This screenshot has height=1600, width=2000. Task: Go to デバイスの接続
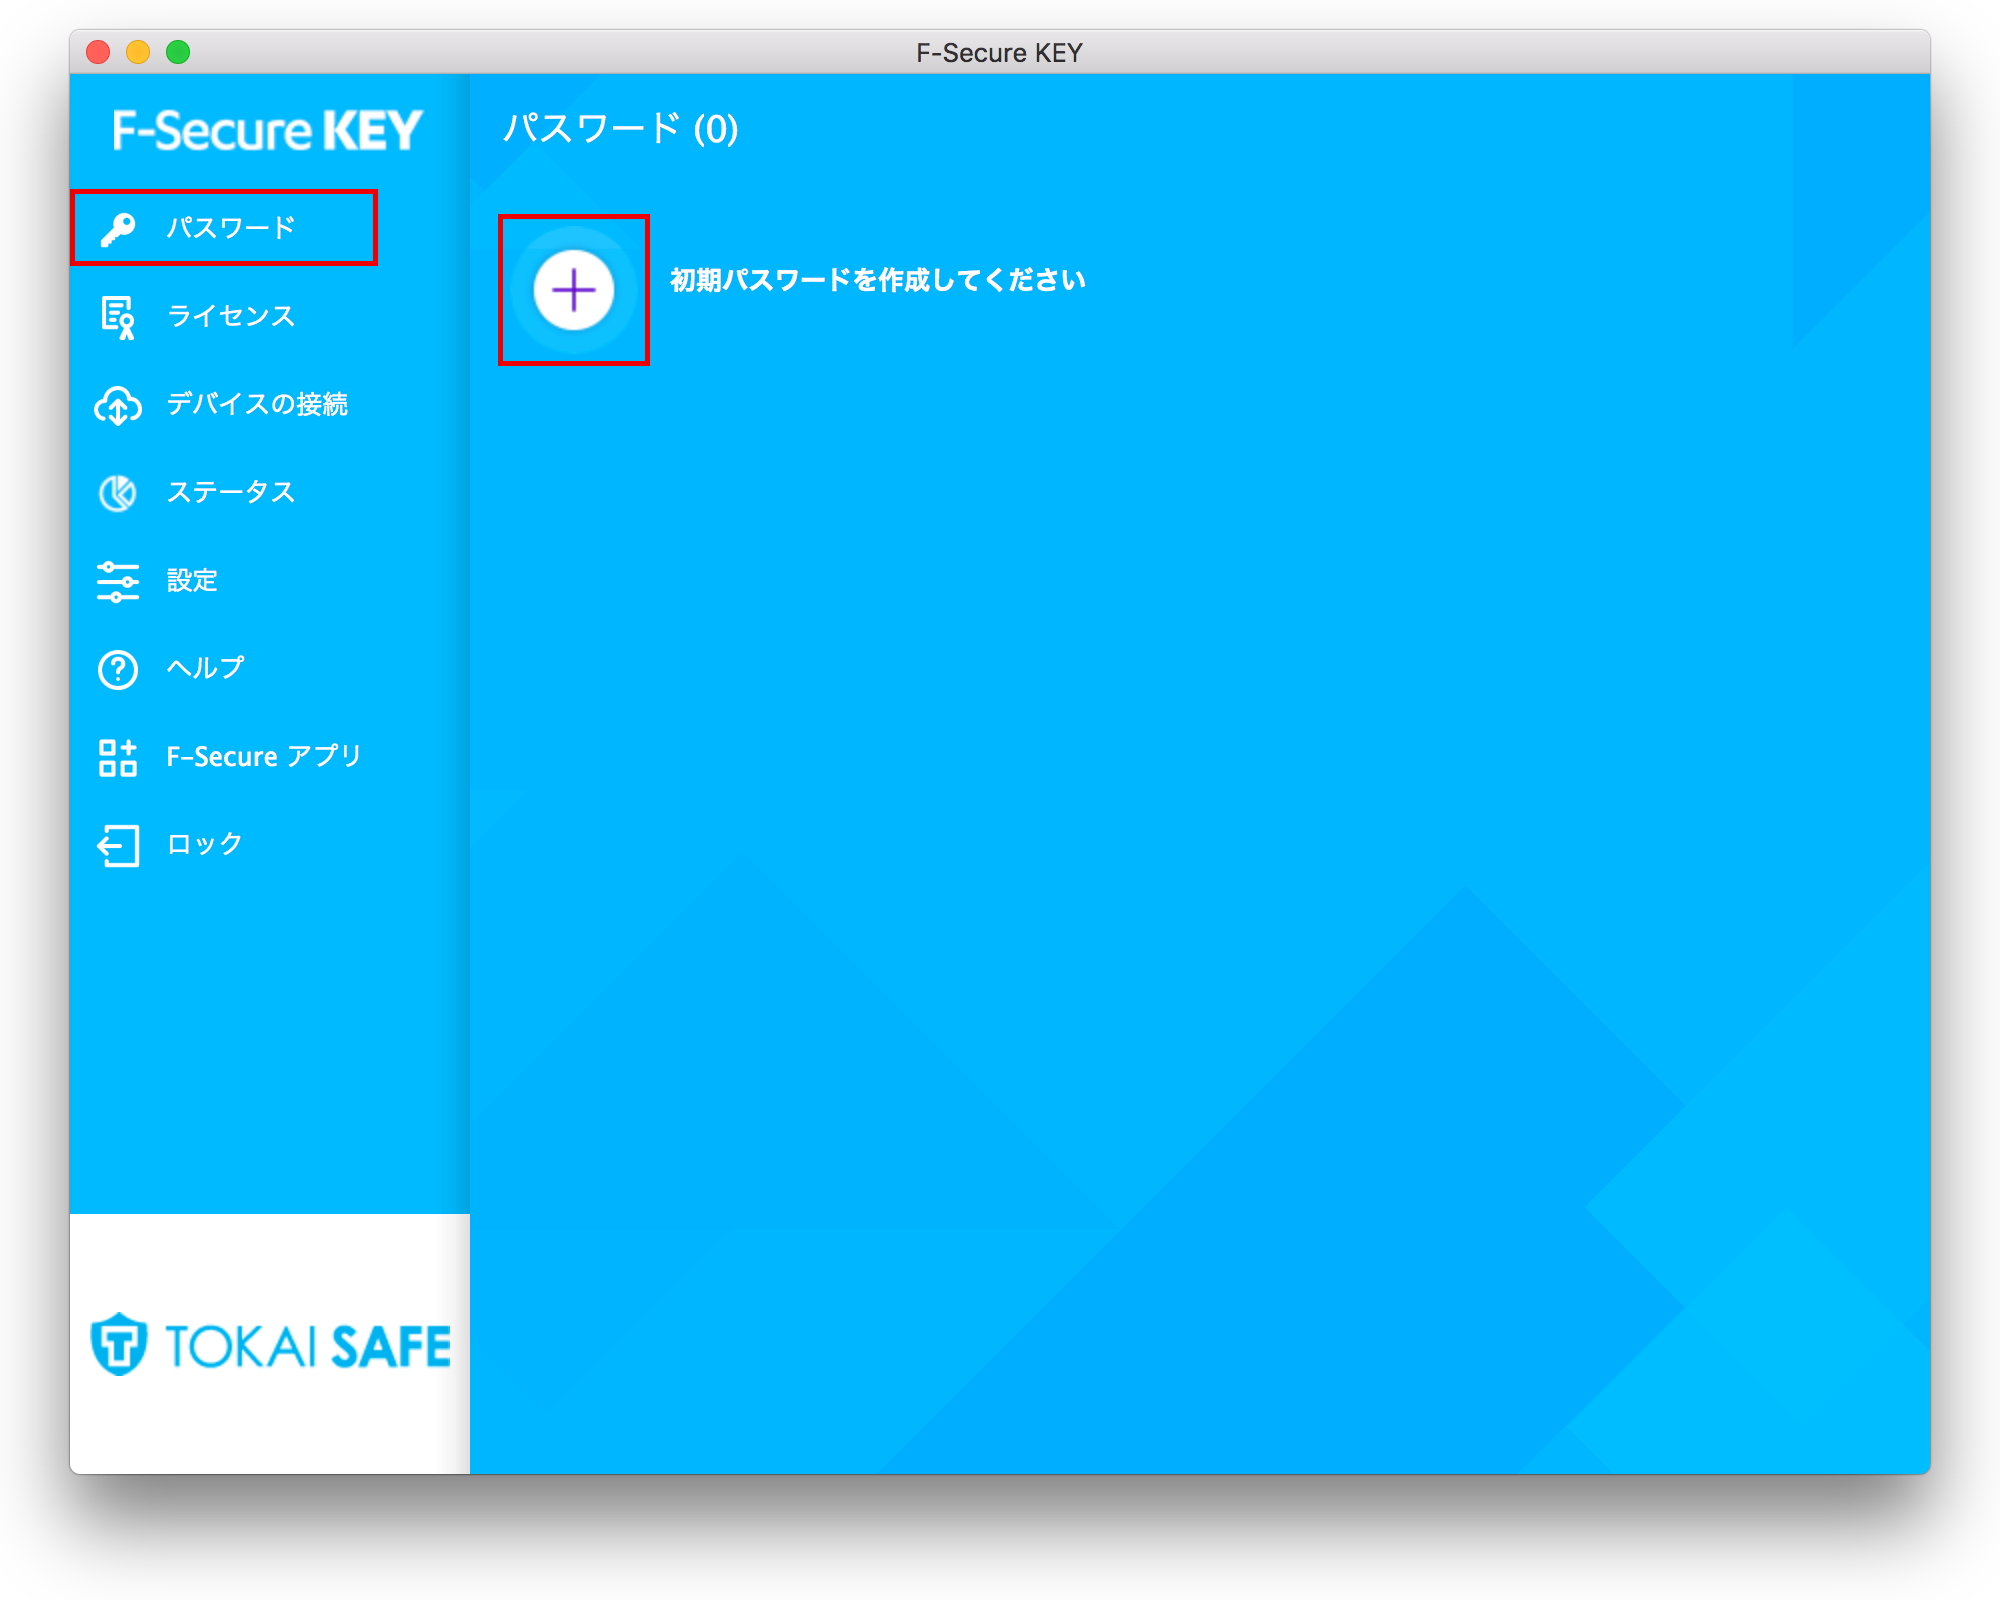pos(257,404)
